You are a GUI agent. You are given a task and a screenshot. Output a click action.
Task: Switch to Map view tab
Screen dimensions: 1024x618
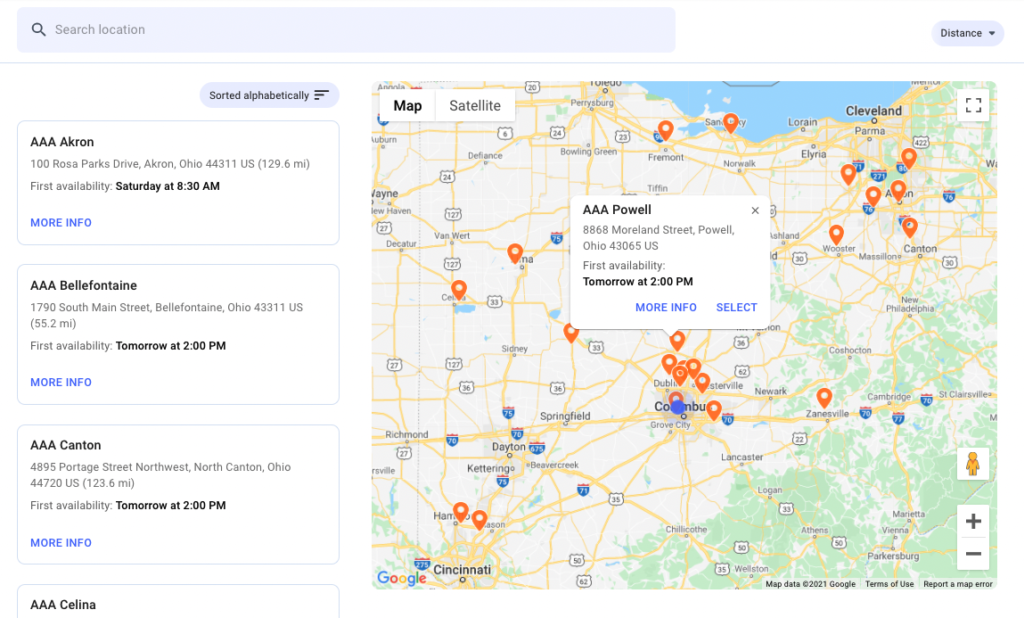pyautogui.click(x=408, y=106)
